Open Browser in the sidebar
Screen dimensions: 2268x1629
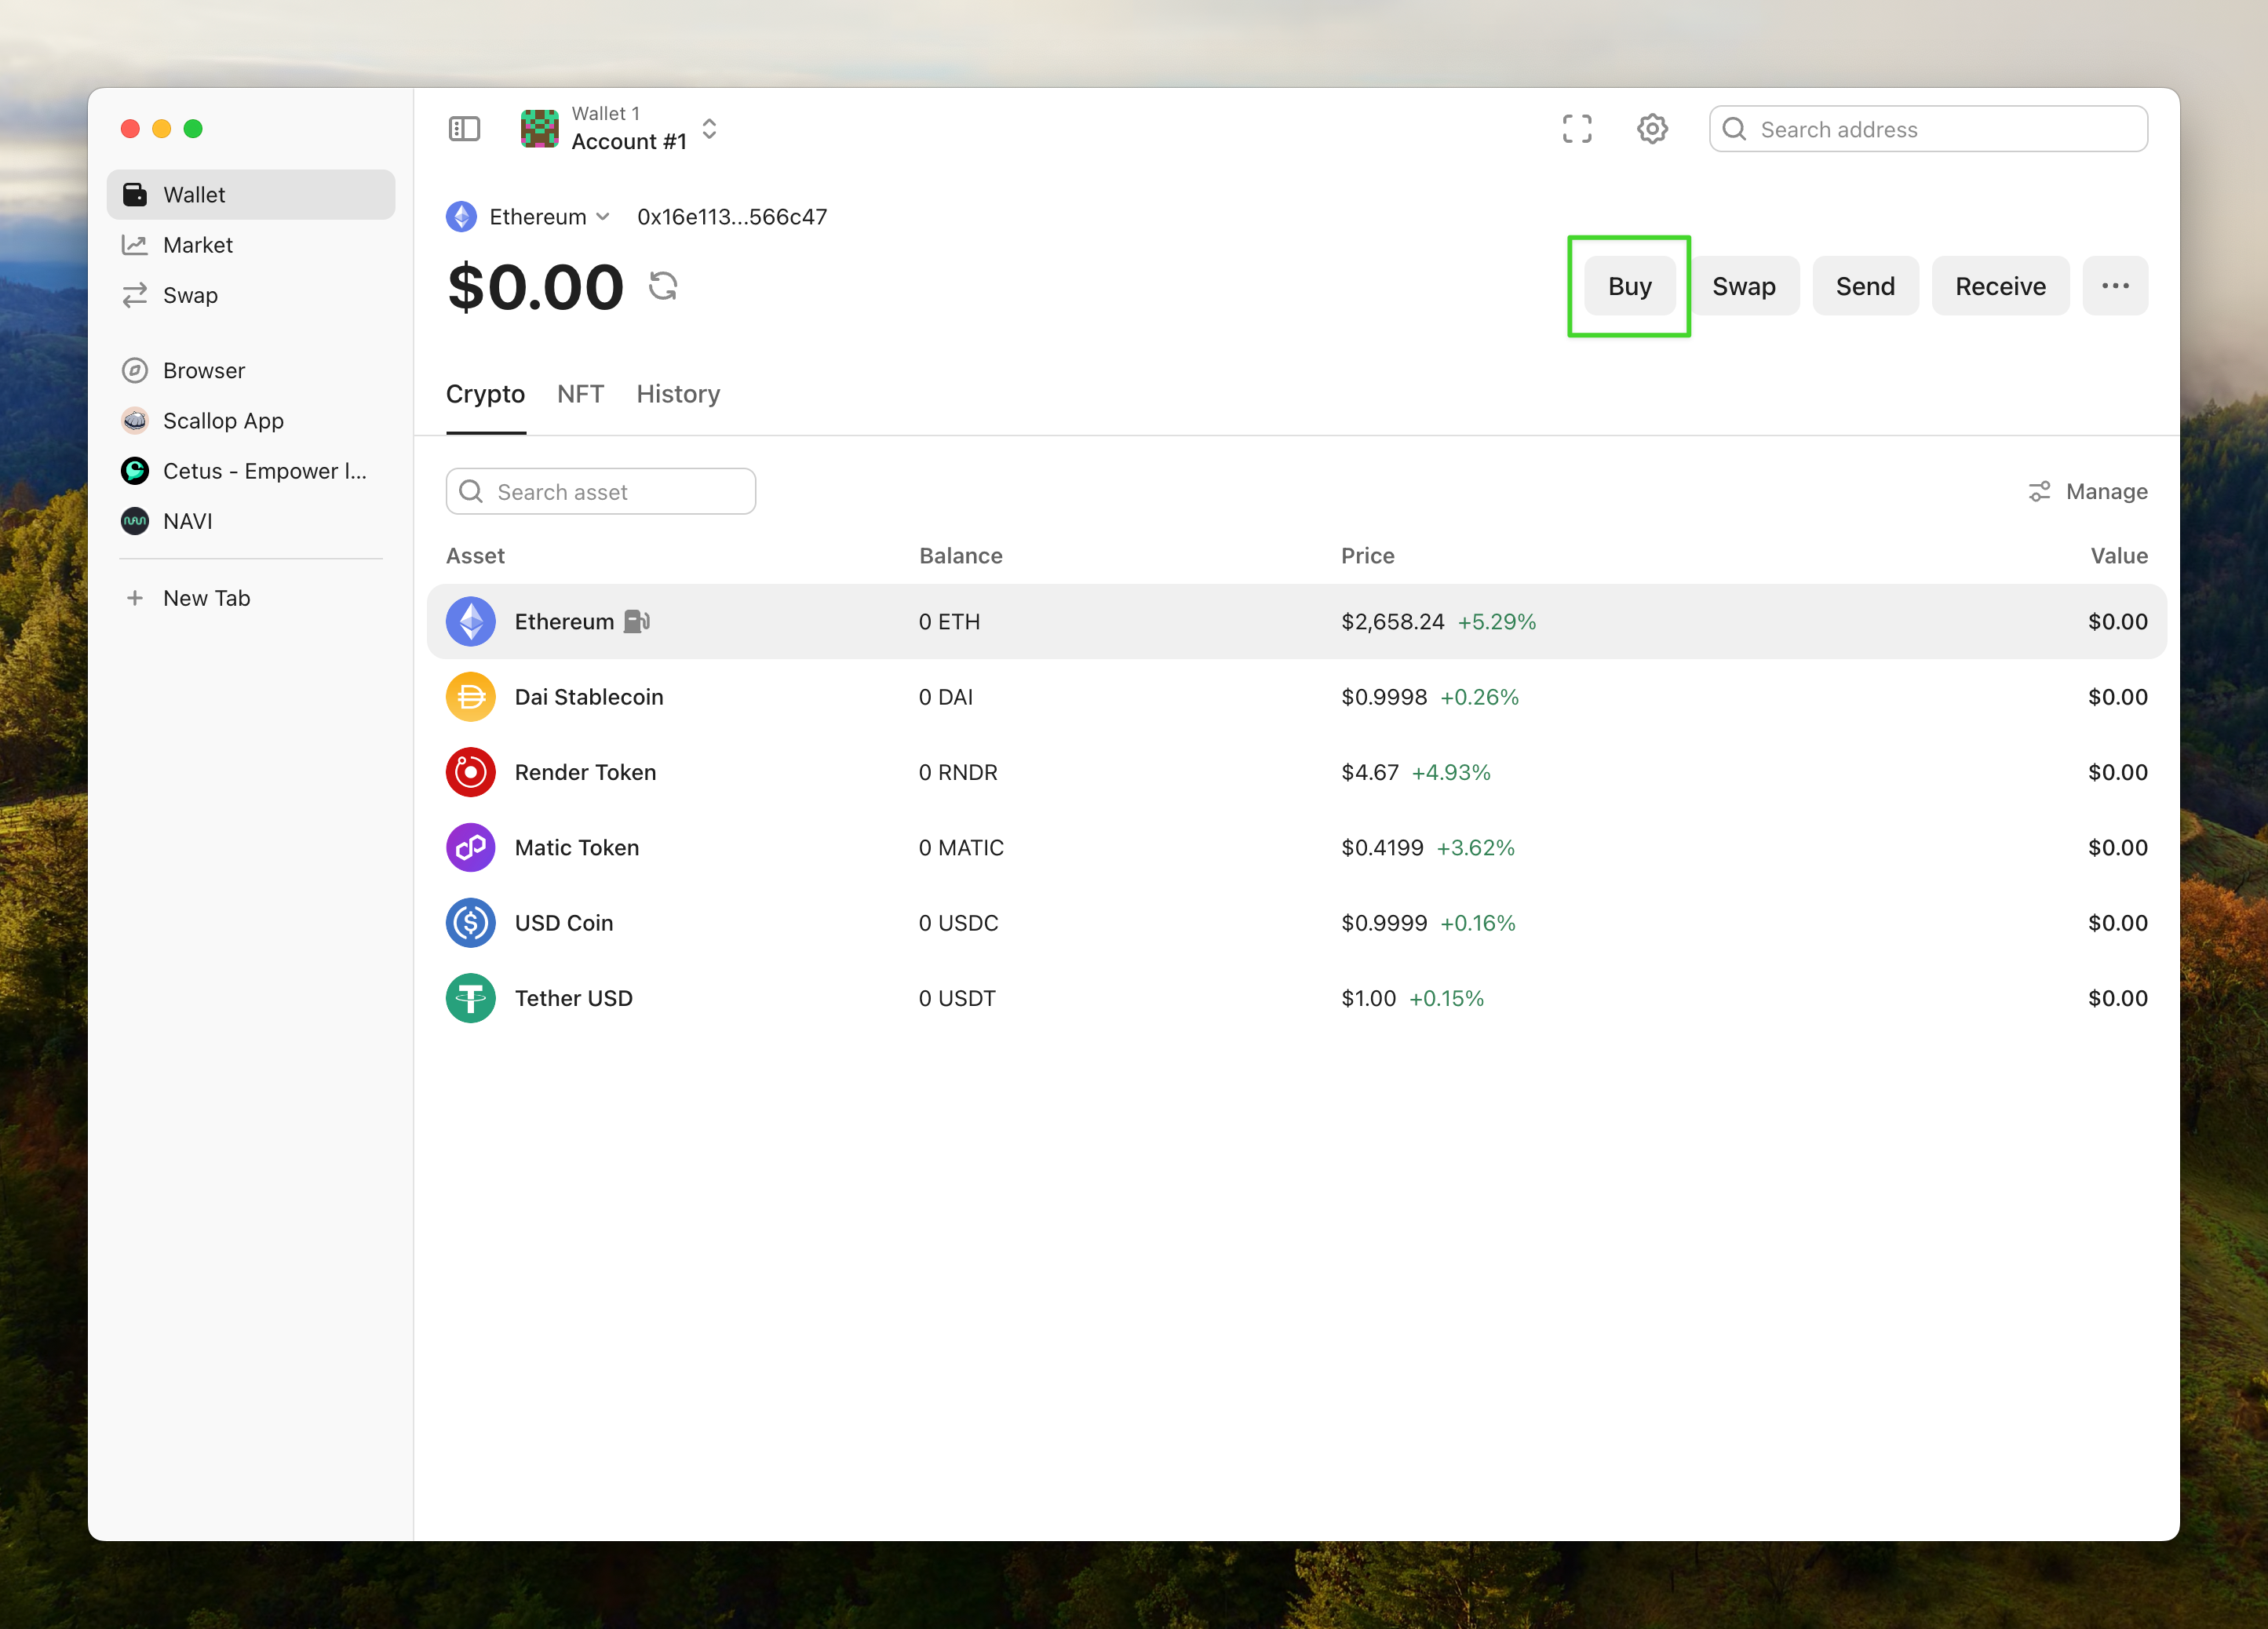pos(251,371)
